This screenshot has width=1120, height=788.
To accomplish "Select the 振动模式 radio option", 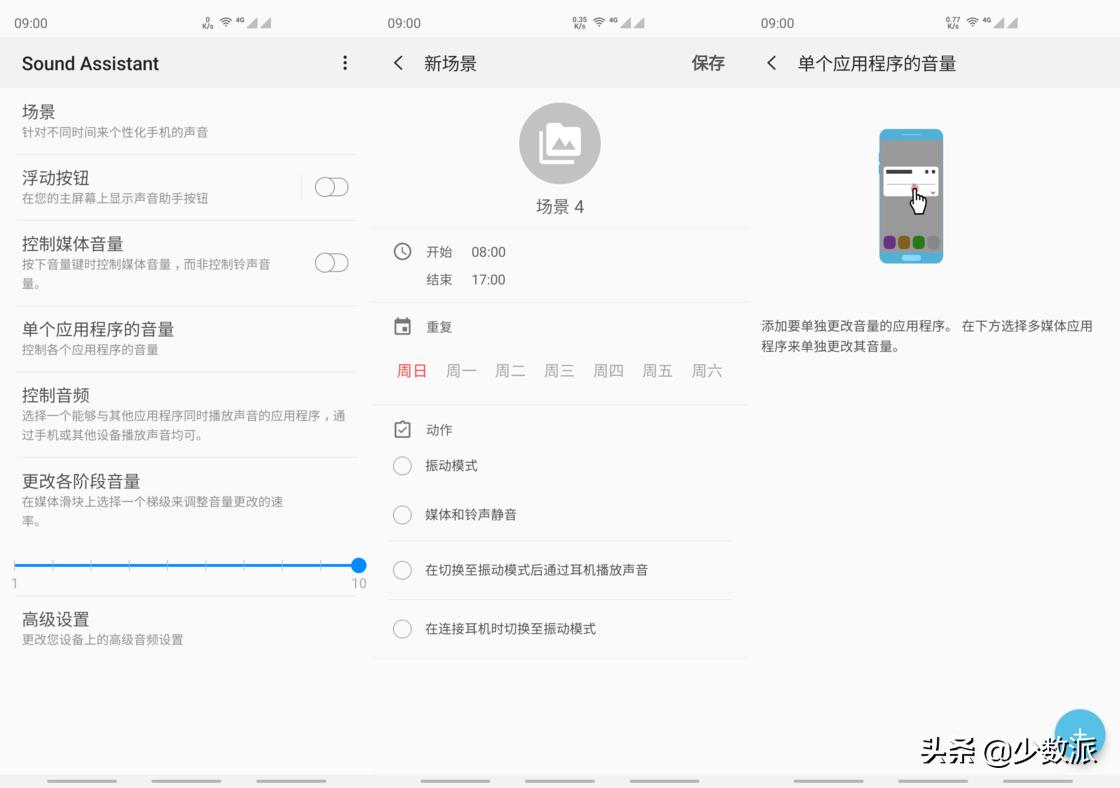I will coord(402,465).
